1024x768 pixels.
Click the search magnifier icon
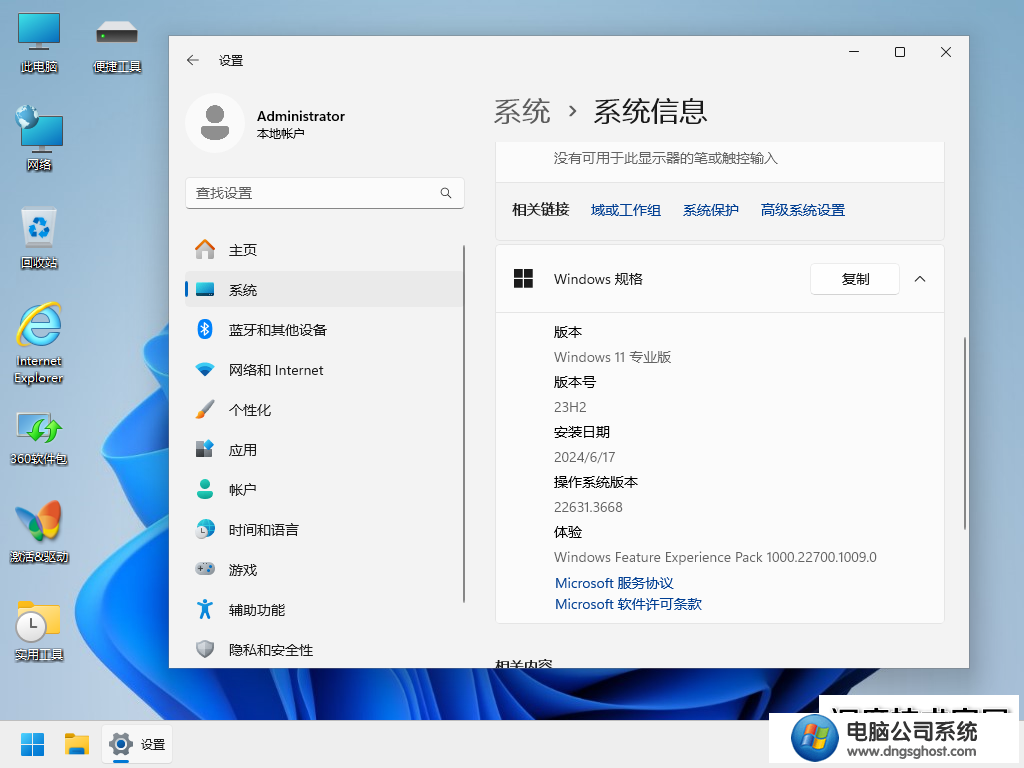tap(446, 193)
